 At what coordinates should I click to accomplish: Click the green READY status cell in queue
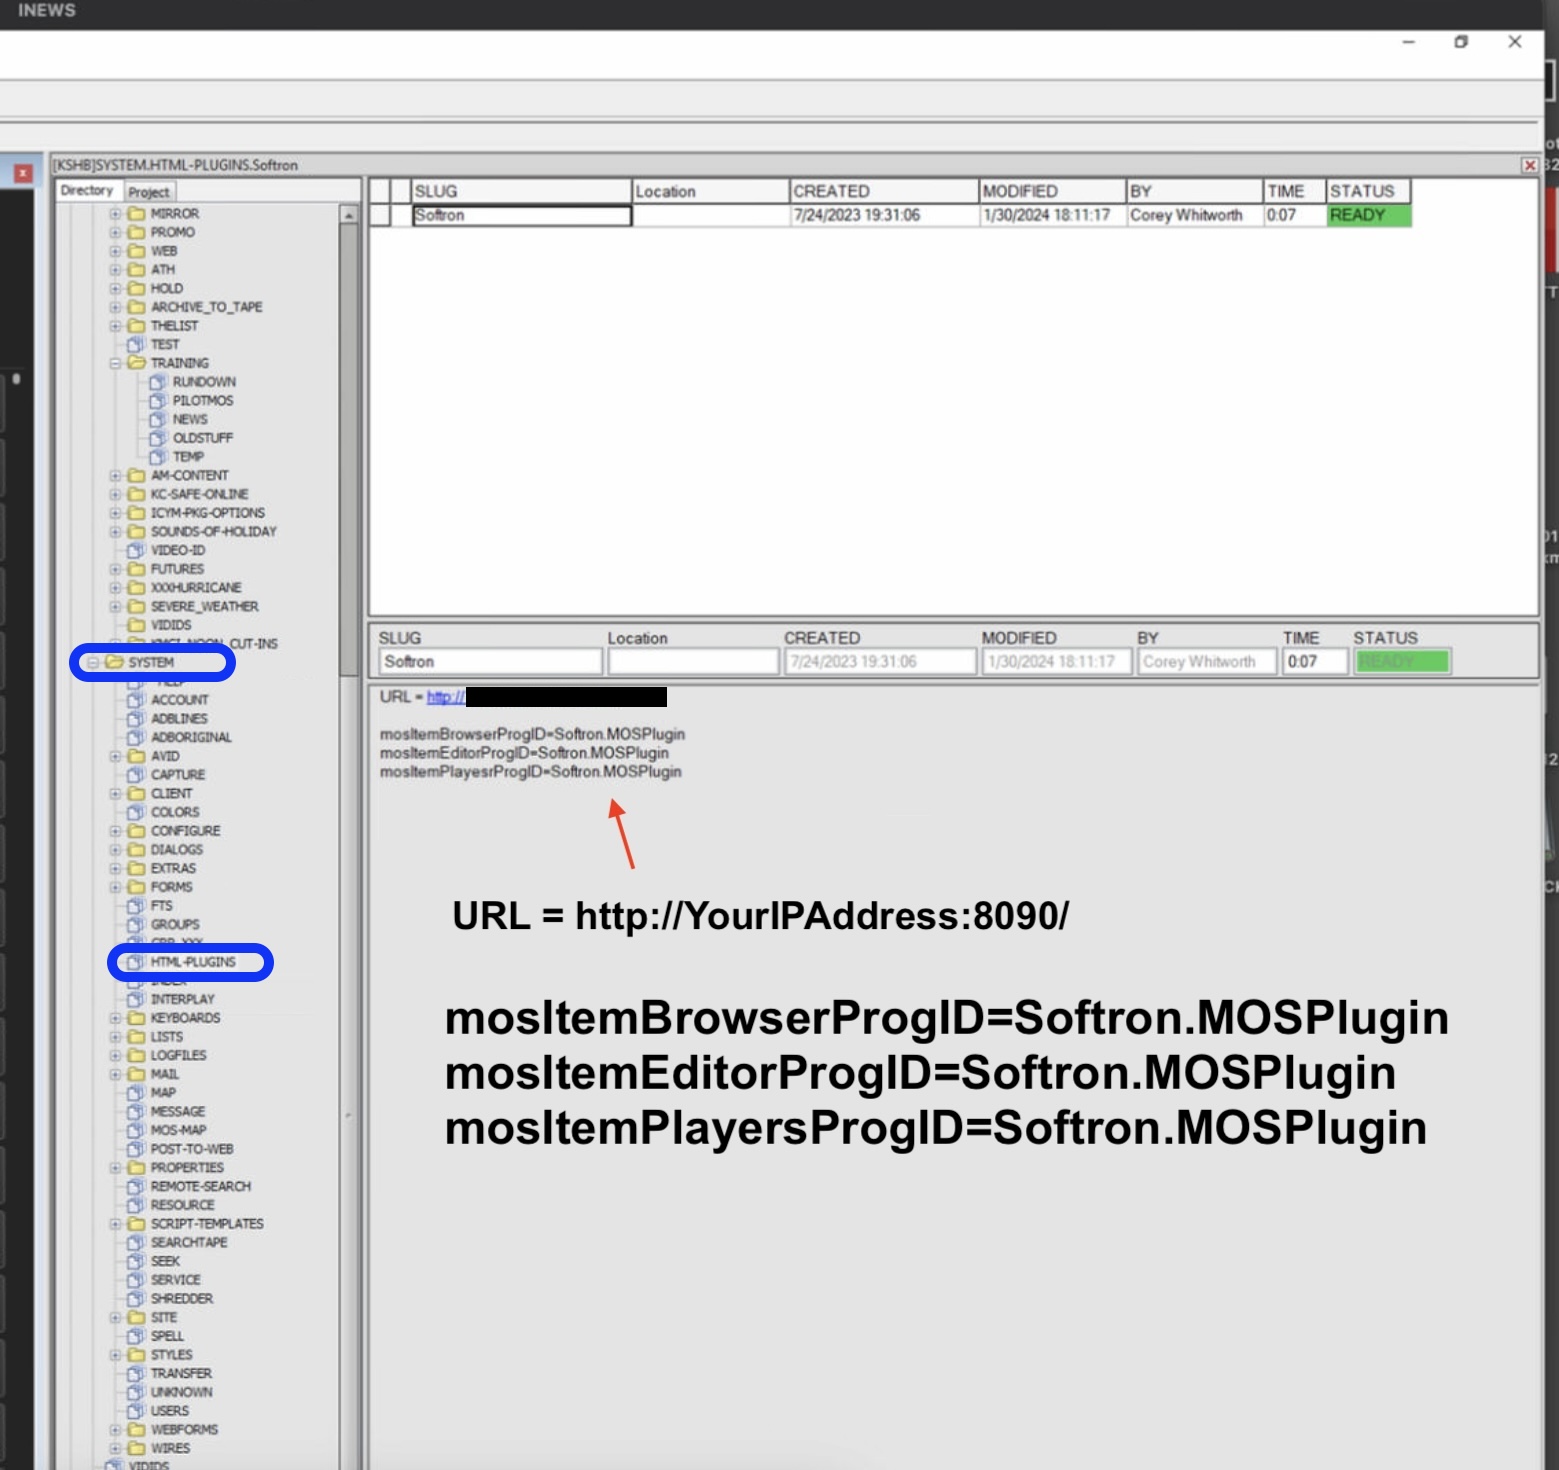(1369, 215)
